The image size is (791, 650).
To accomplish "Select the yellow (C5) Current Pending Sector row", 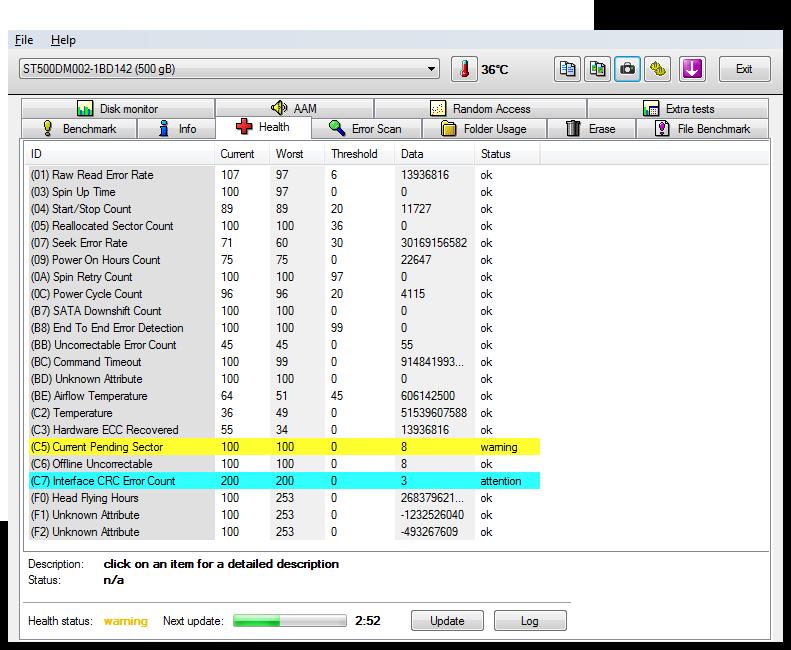I will click(x=285, y=447).
